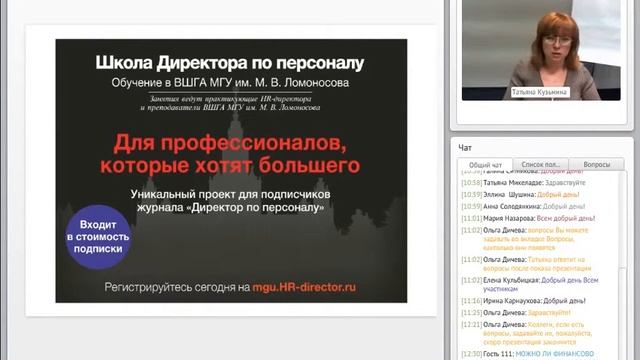Select Гость 111 chat message
The height and width of the screenshot is (360, 640).
tap(528, 353)
